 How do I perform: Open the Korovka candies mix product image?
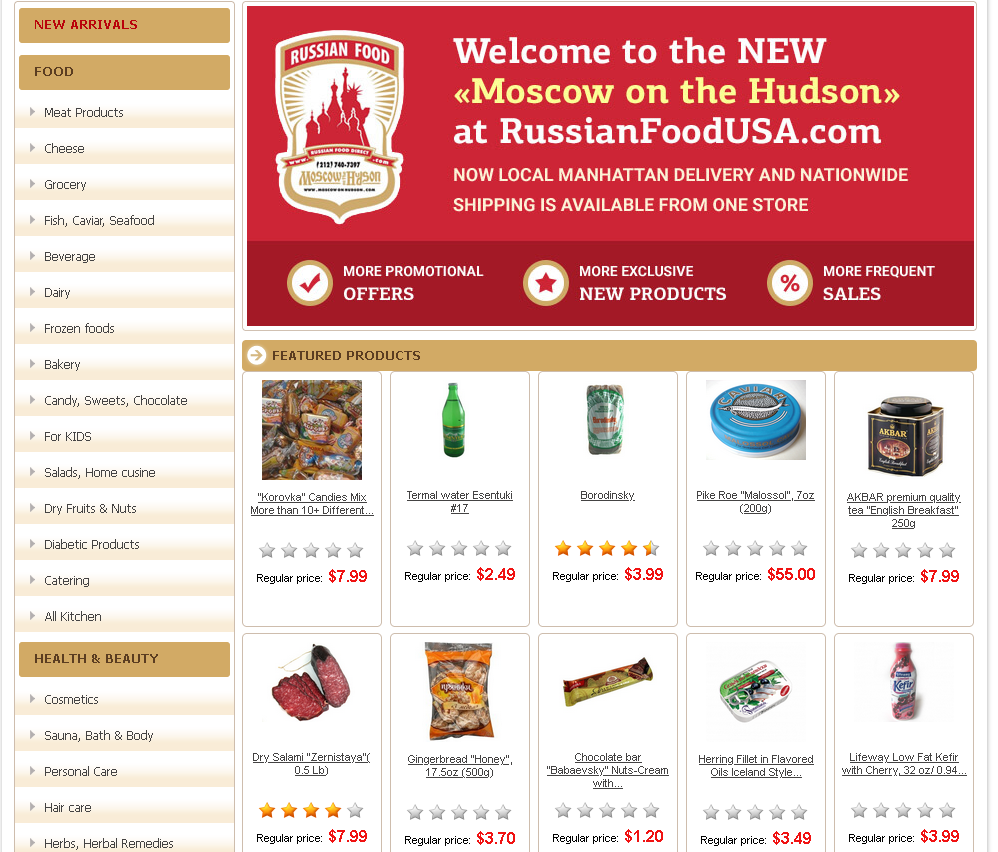(x=312, y=429)
